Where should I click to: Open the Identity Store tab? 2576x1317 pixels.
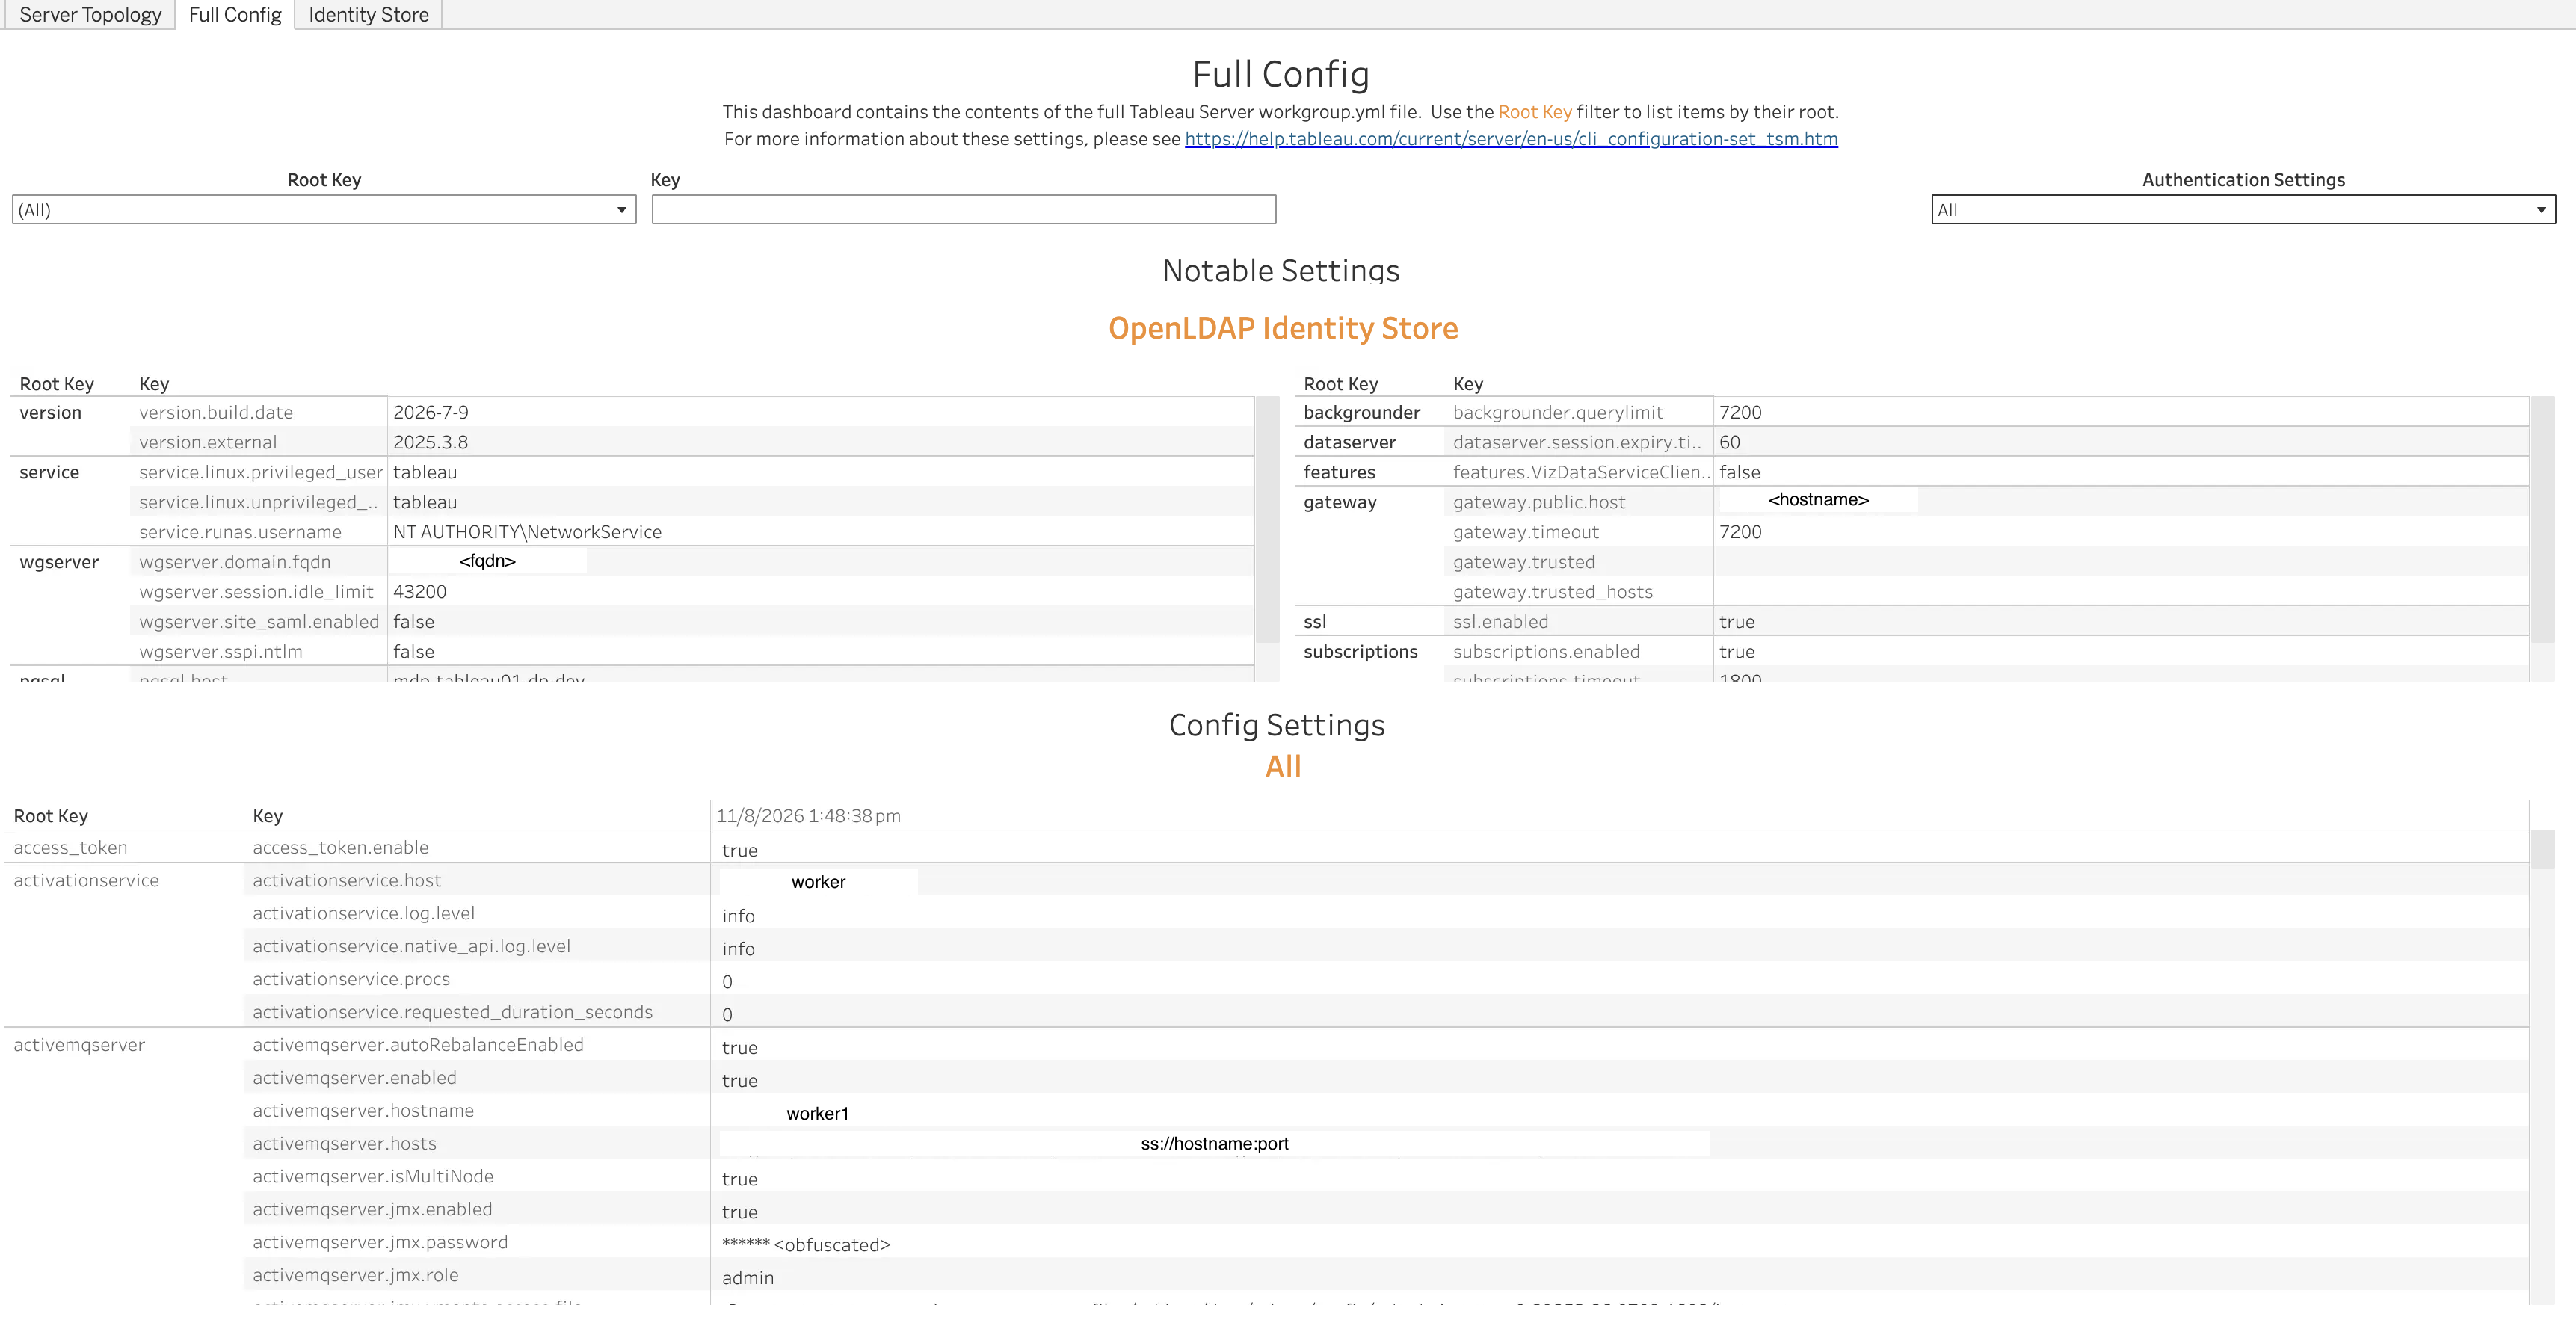tap(368, 15)
